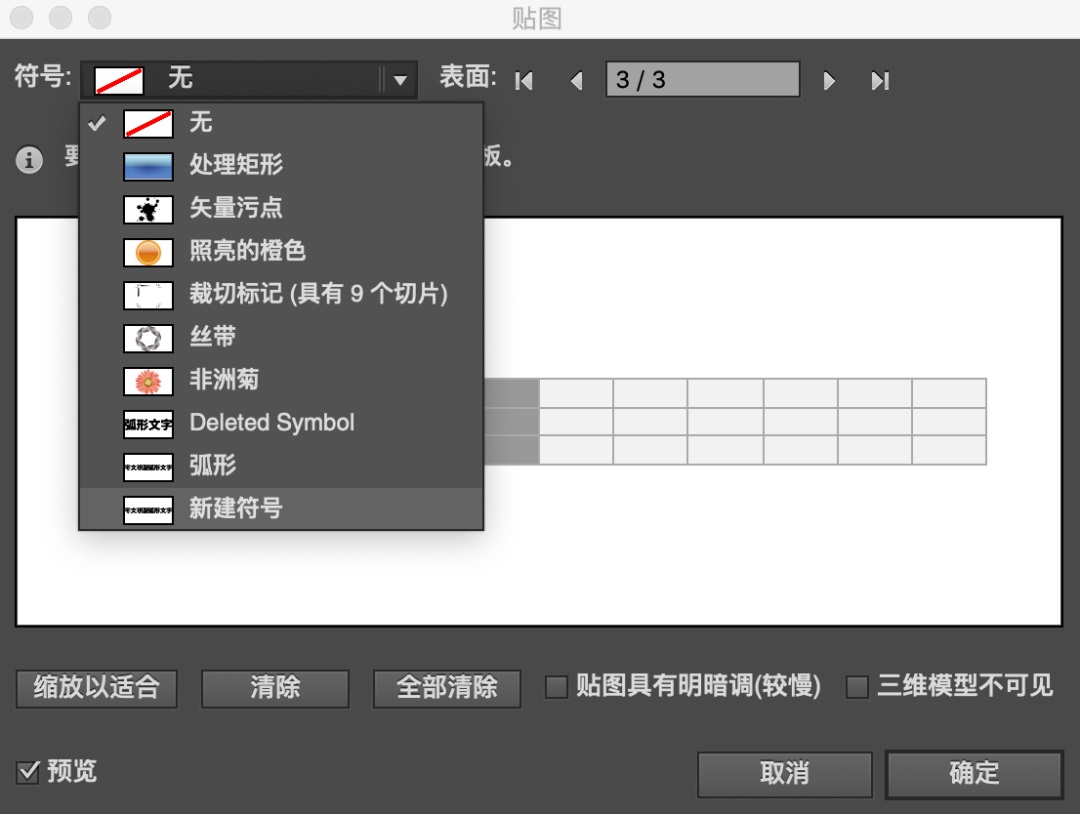
Task: Click the surface number field 3 / 3
Action: (702, 80)
